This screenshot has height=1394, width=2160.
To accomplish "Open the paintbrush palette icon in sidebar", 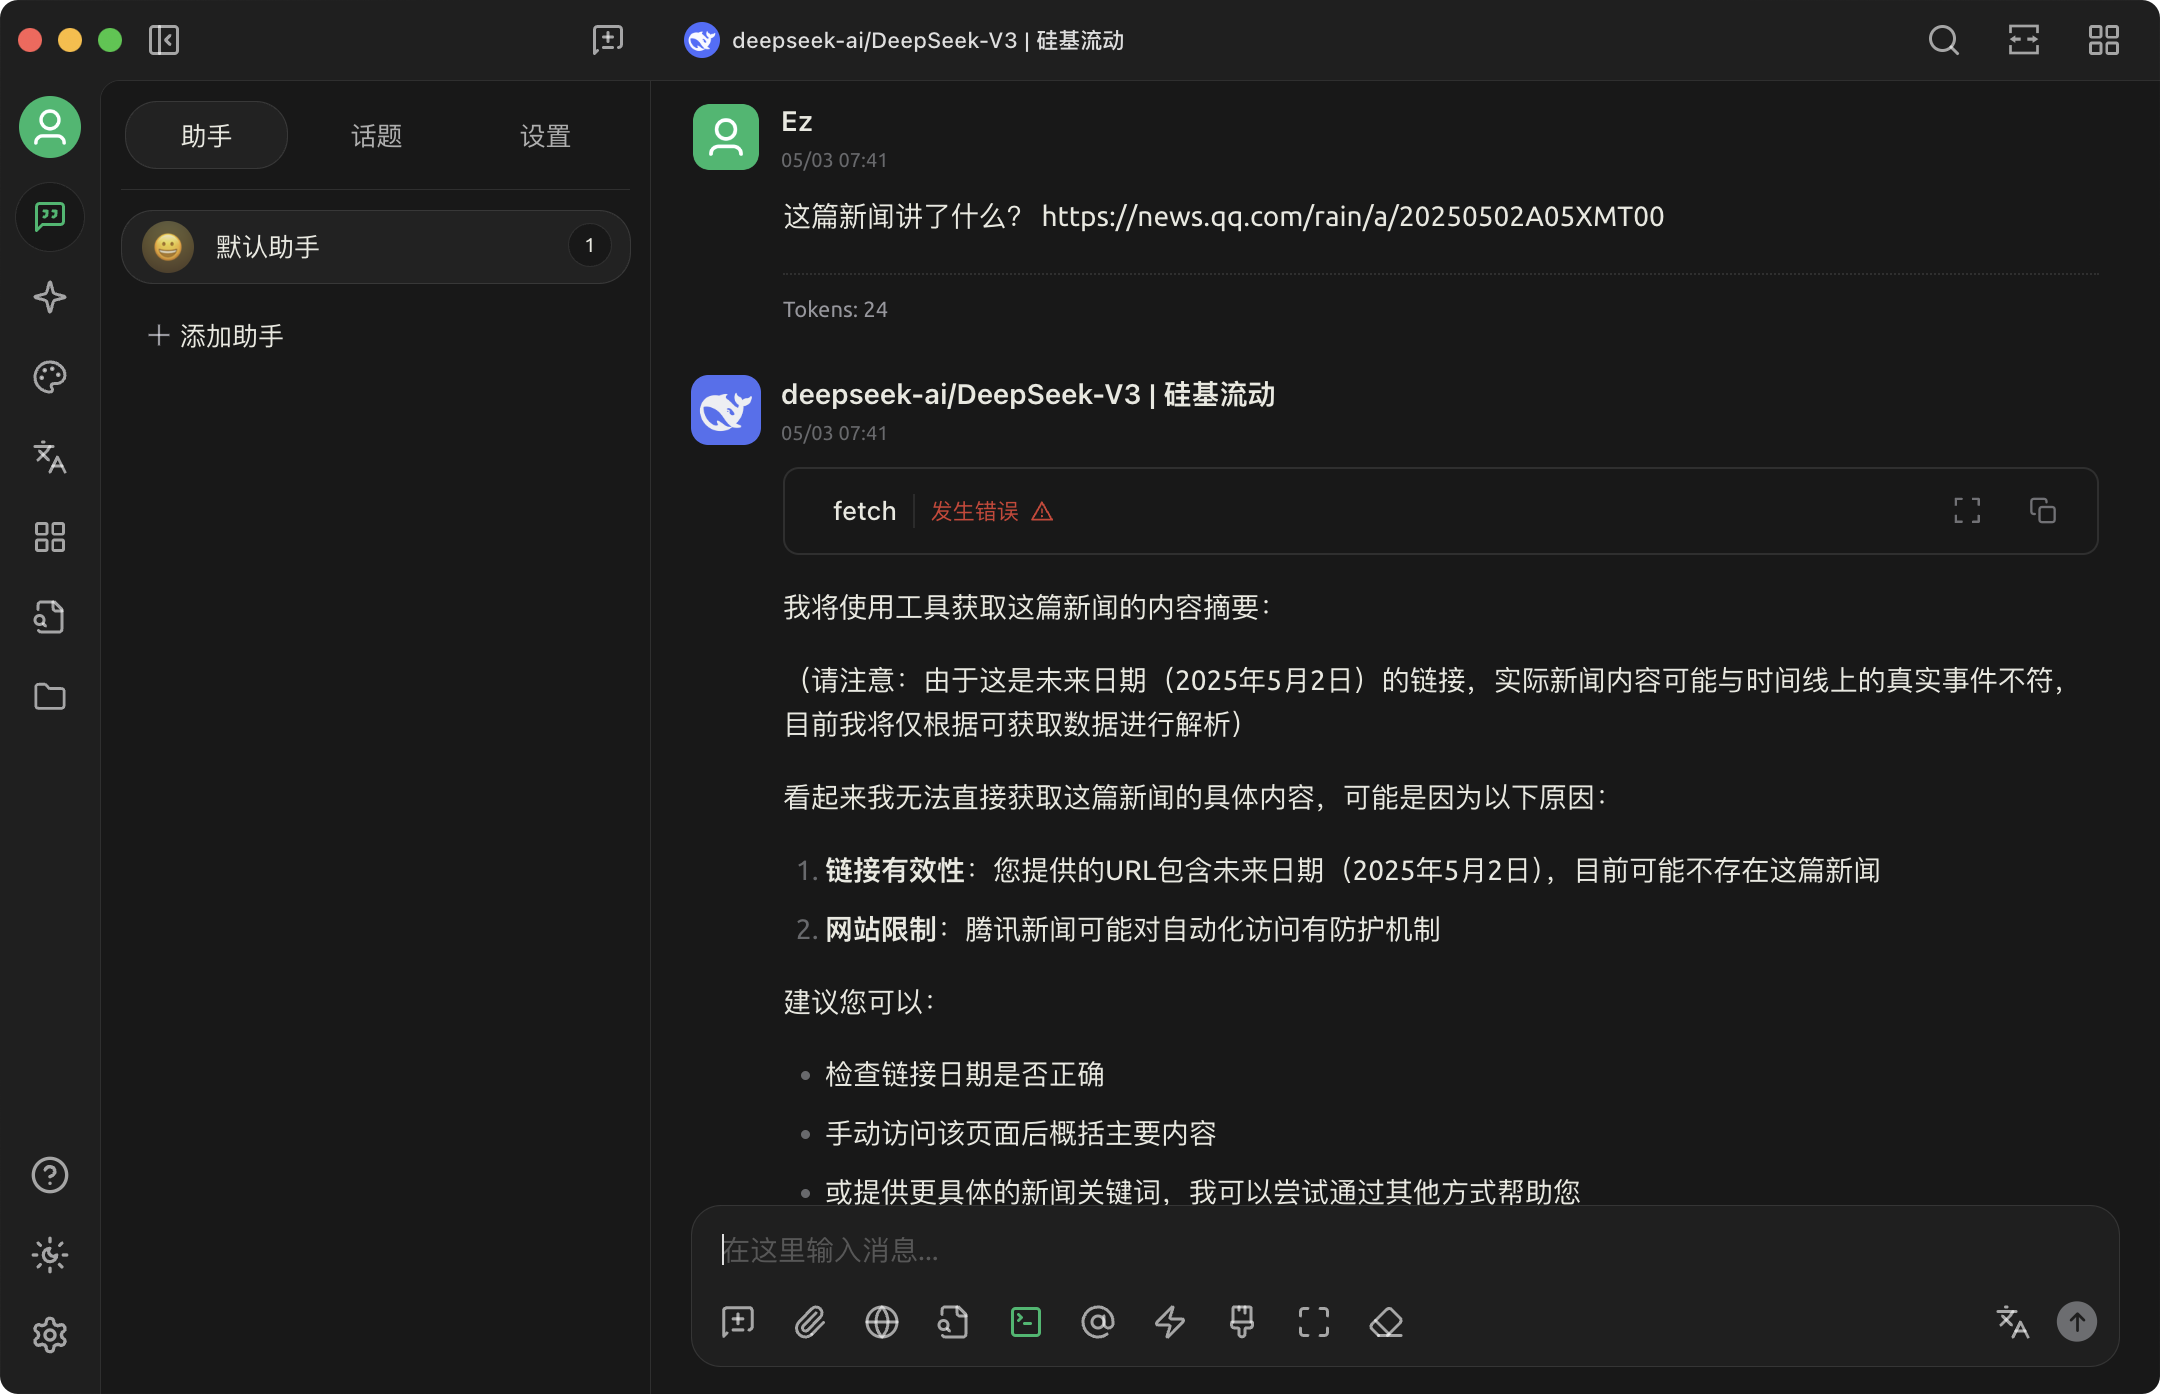I will click(x=49, y=377).
